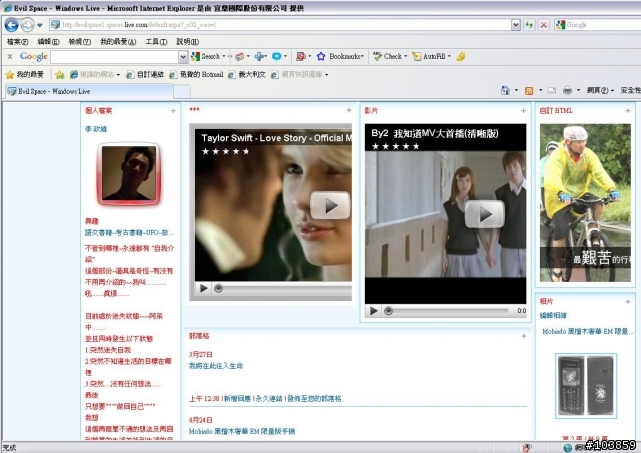Open the 自訂連結 favorites link

(x=145, y=74)
